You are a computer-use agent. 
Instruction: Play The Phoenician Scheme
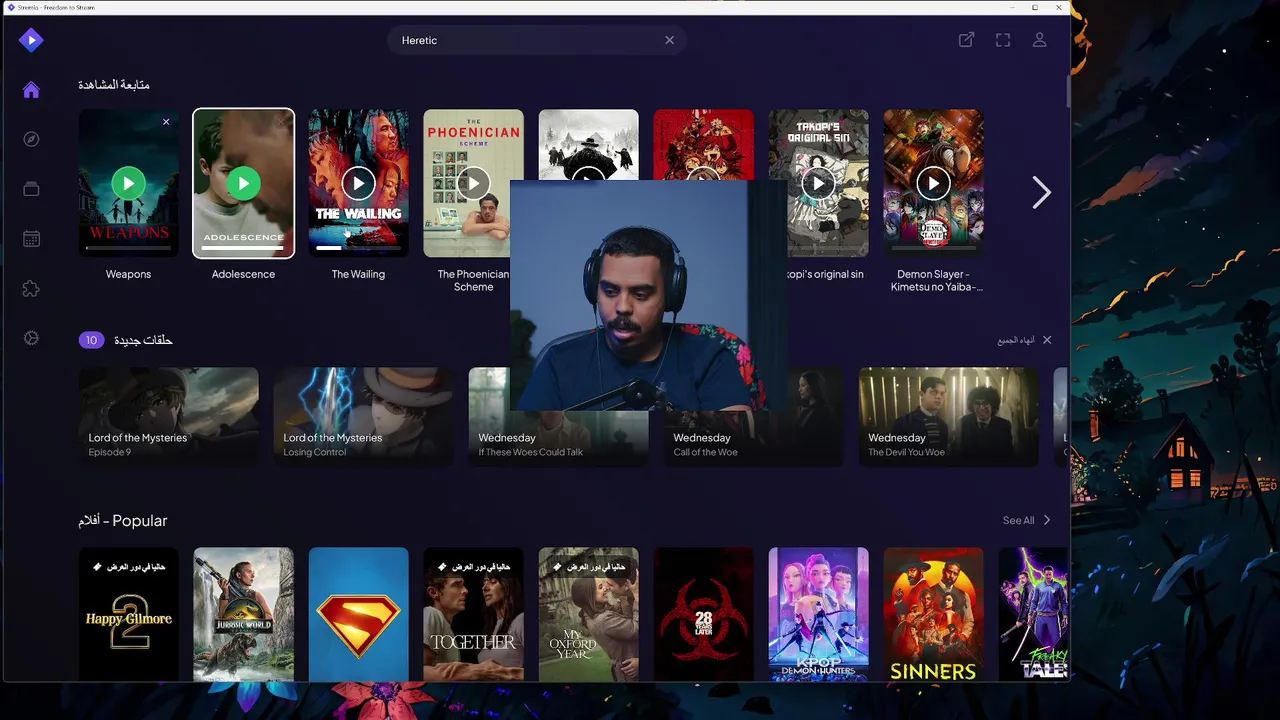473,183
